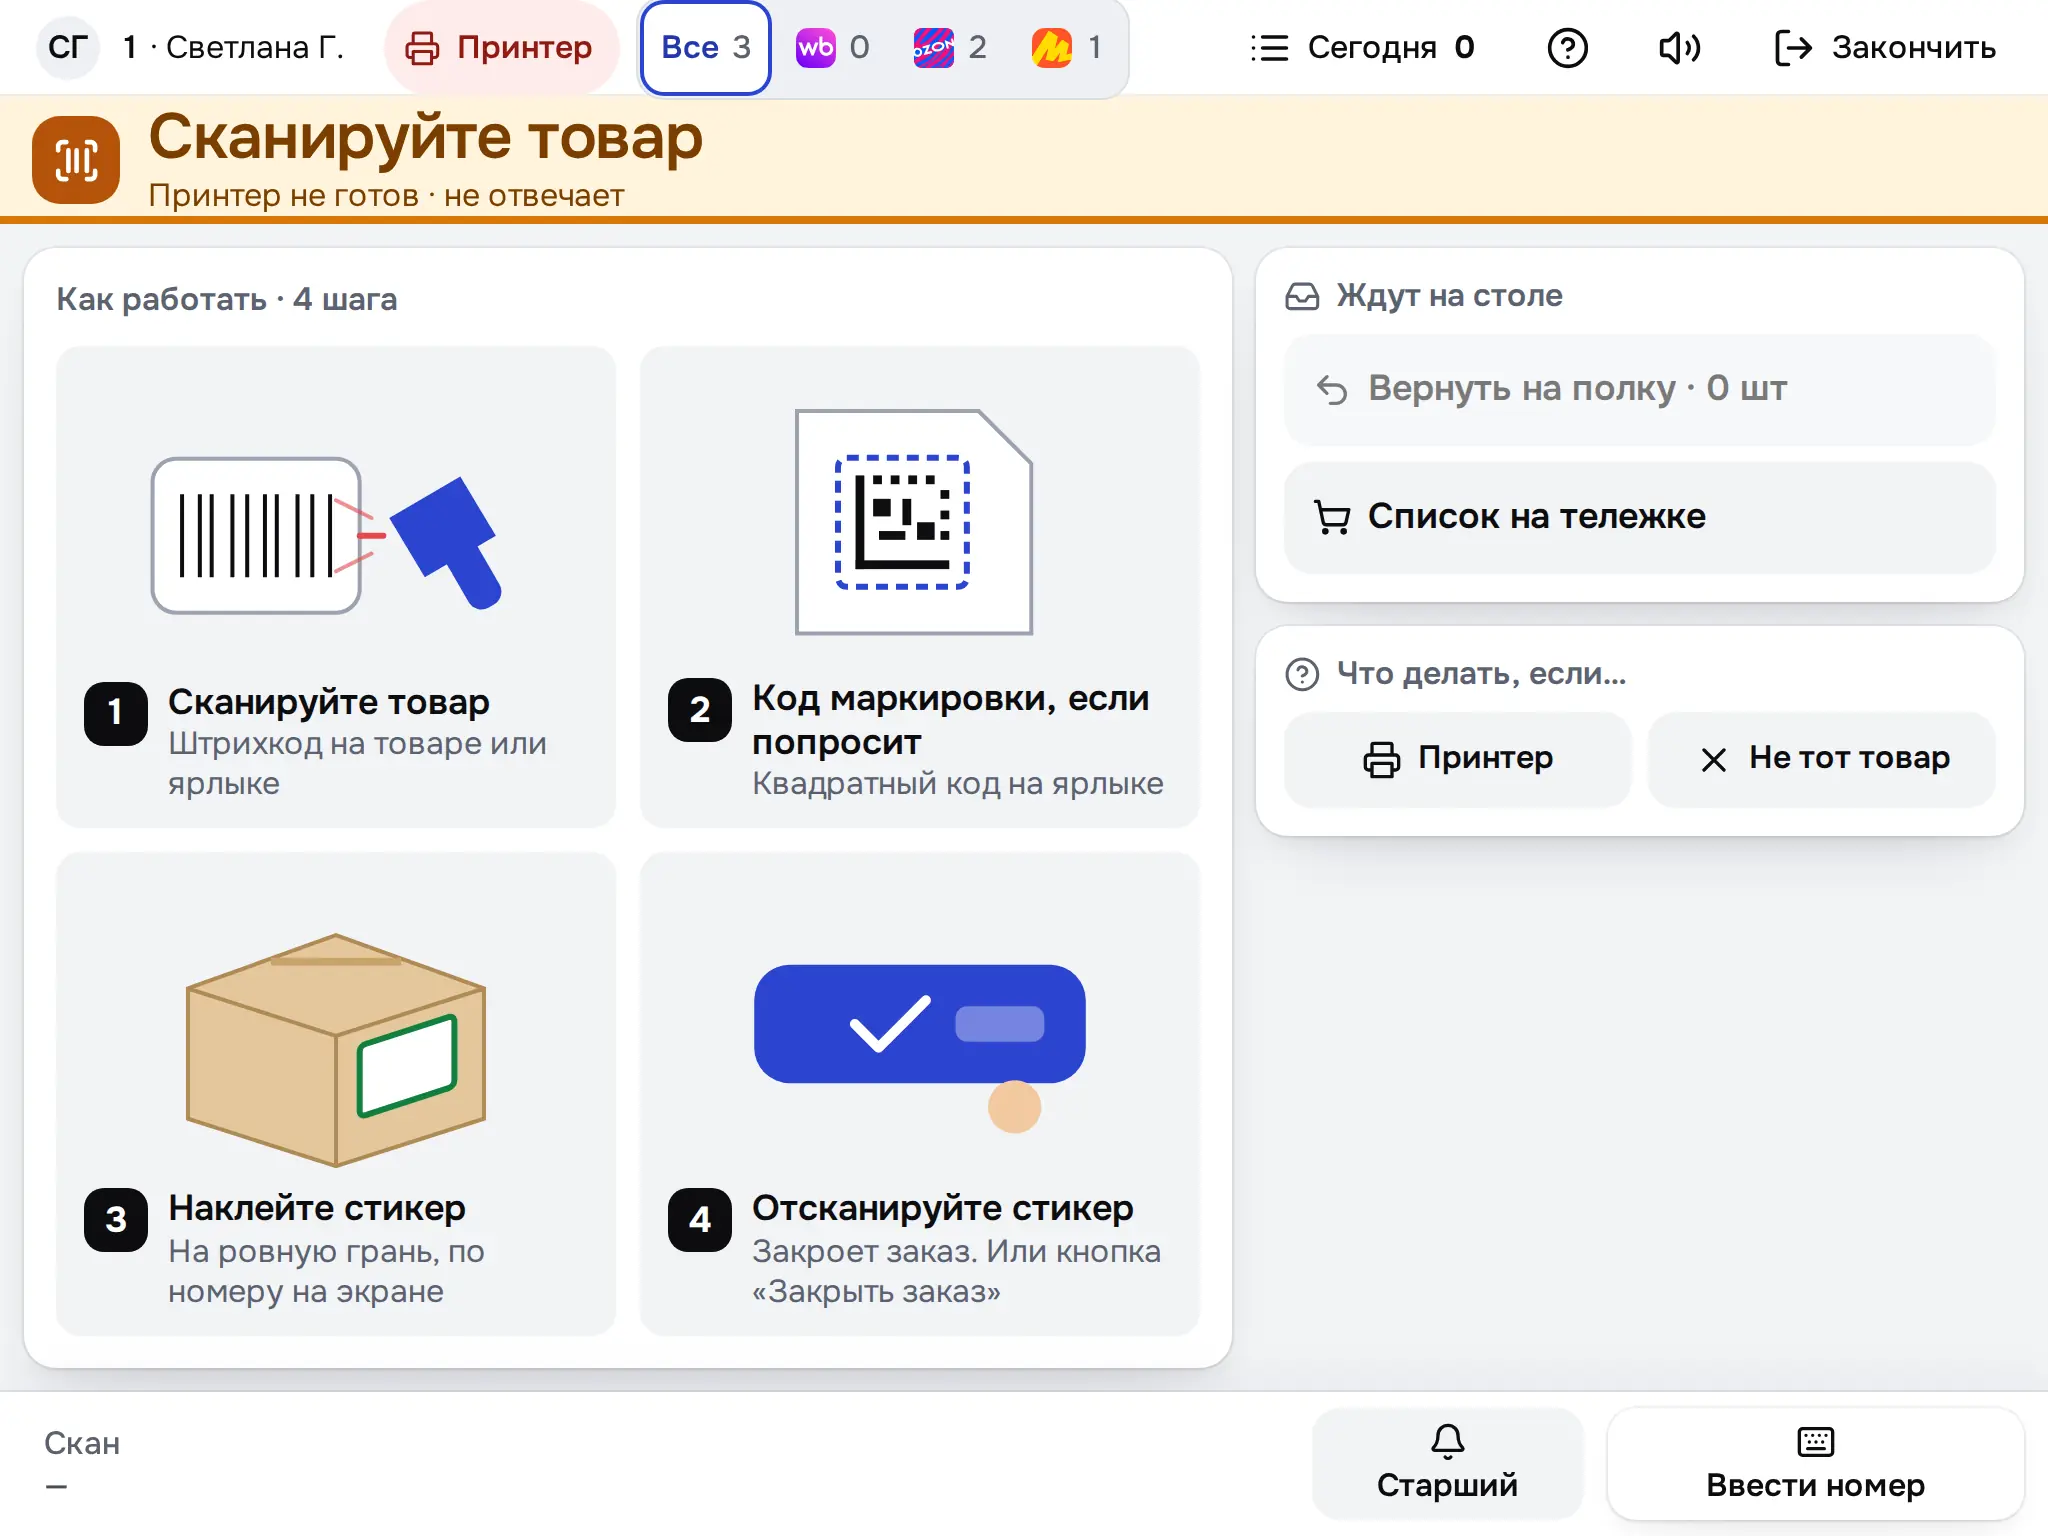Click the return arrow icon by 'Вернуть на полку'

tap(1332, 388)
